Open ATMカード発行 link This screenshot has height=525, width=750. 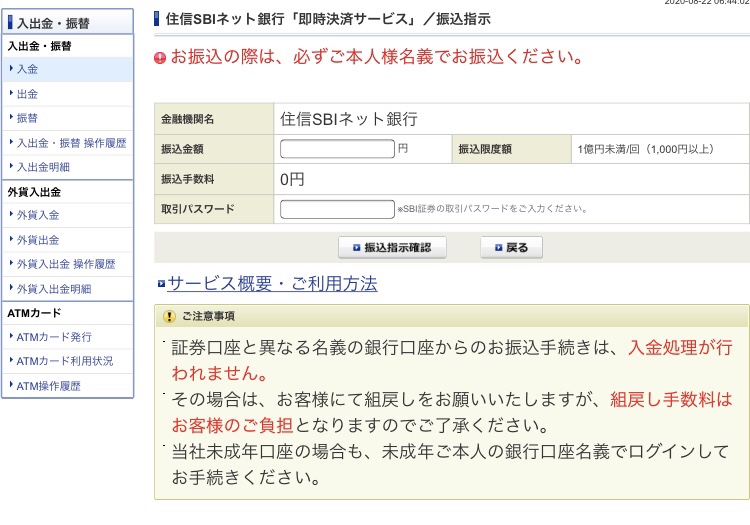(54, 337)
